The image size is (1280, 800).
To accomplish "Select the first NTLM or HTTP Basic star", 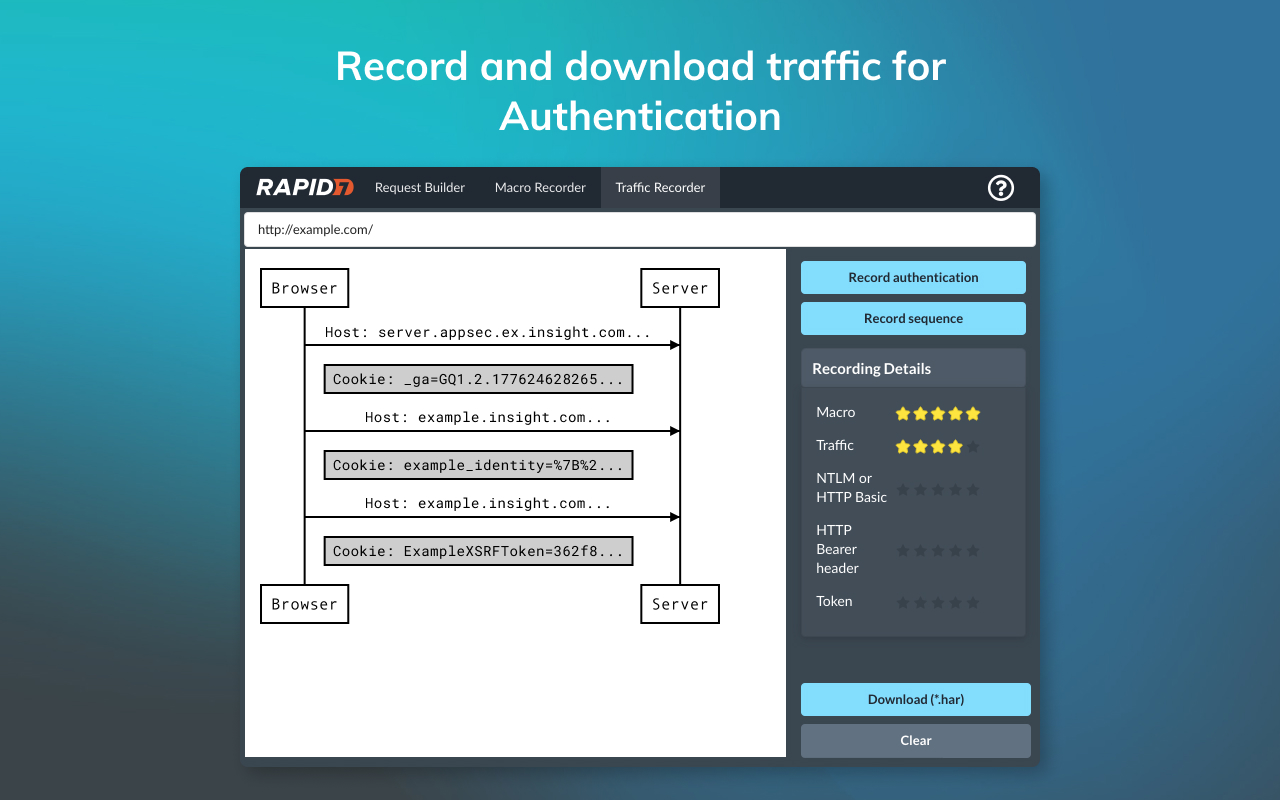I will tap(903, 489).
